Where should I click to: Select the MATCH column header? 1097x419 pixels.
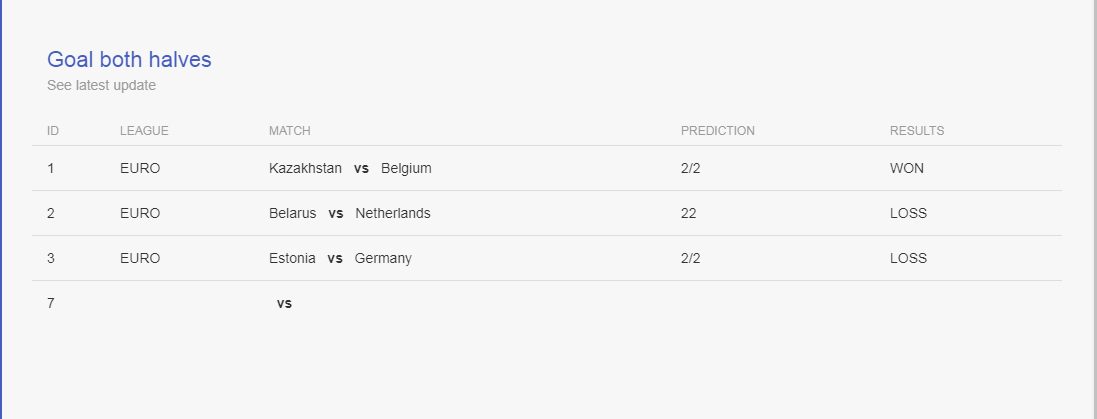coord(290,131)
